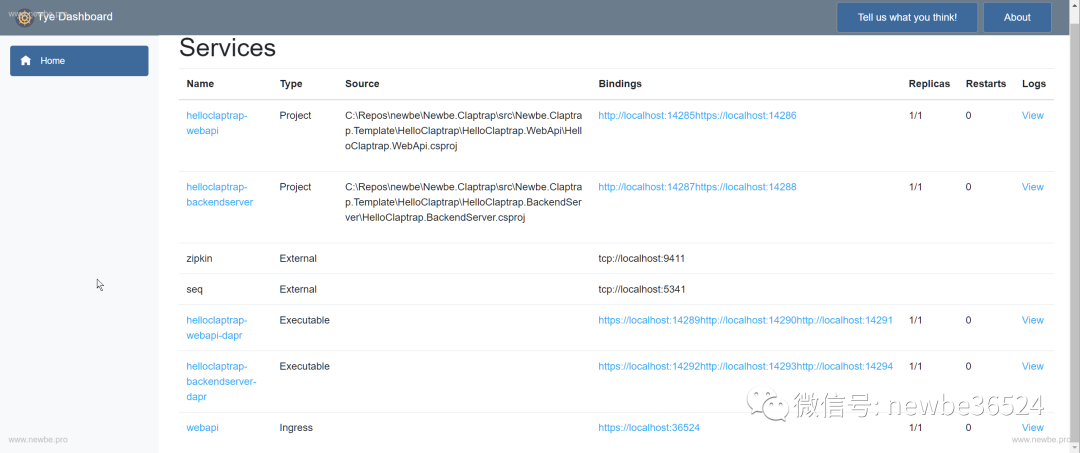View logs for helloclaptrap-webapi-dapr
Viewport: 1080px width, 453px height.
click(1032, 320)
